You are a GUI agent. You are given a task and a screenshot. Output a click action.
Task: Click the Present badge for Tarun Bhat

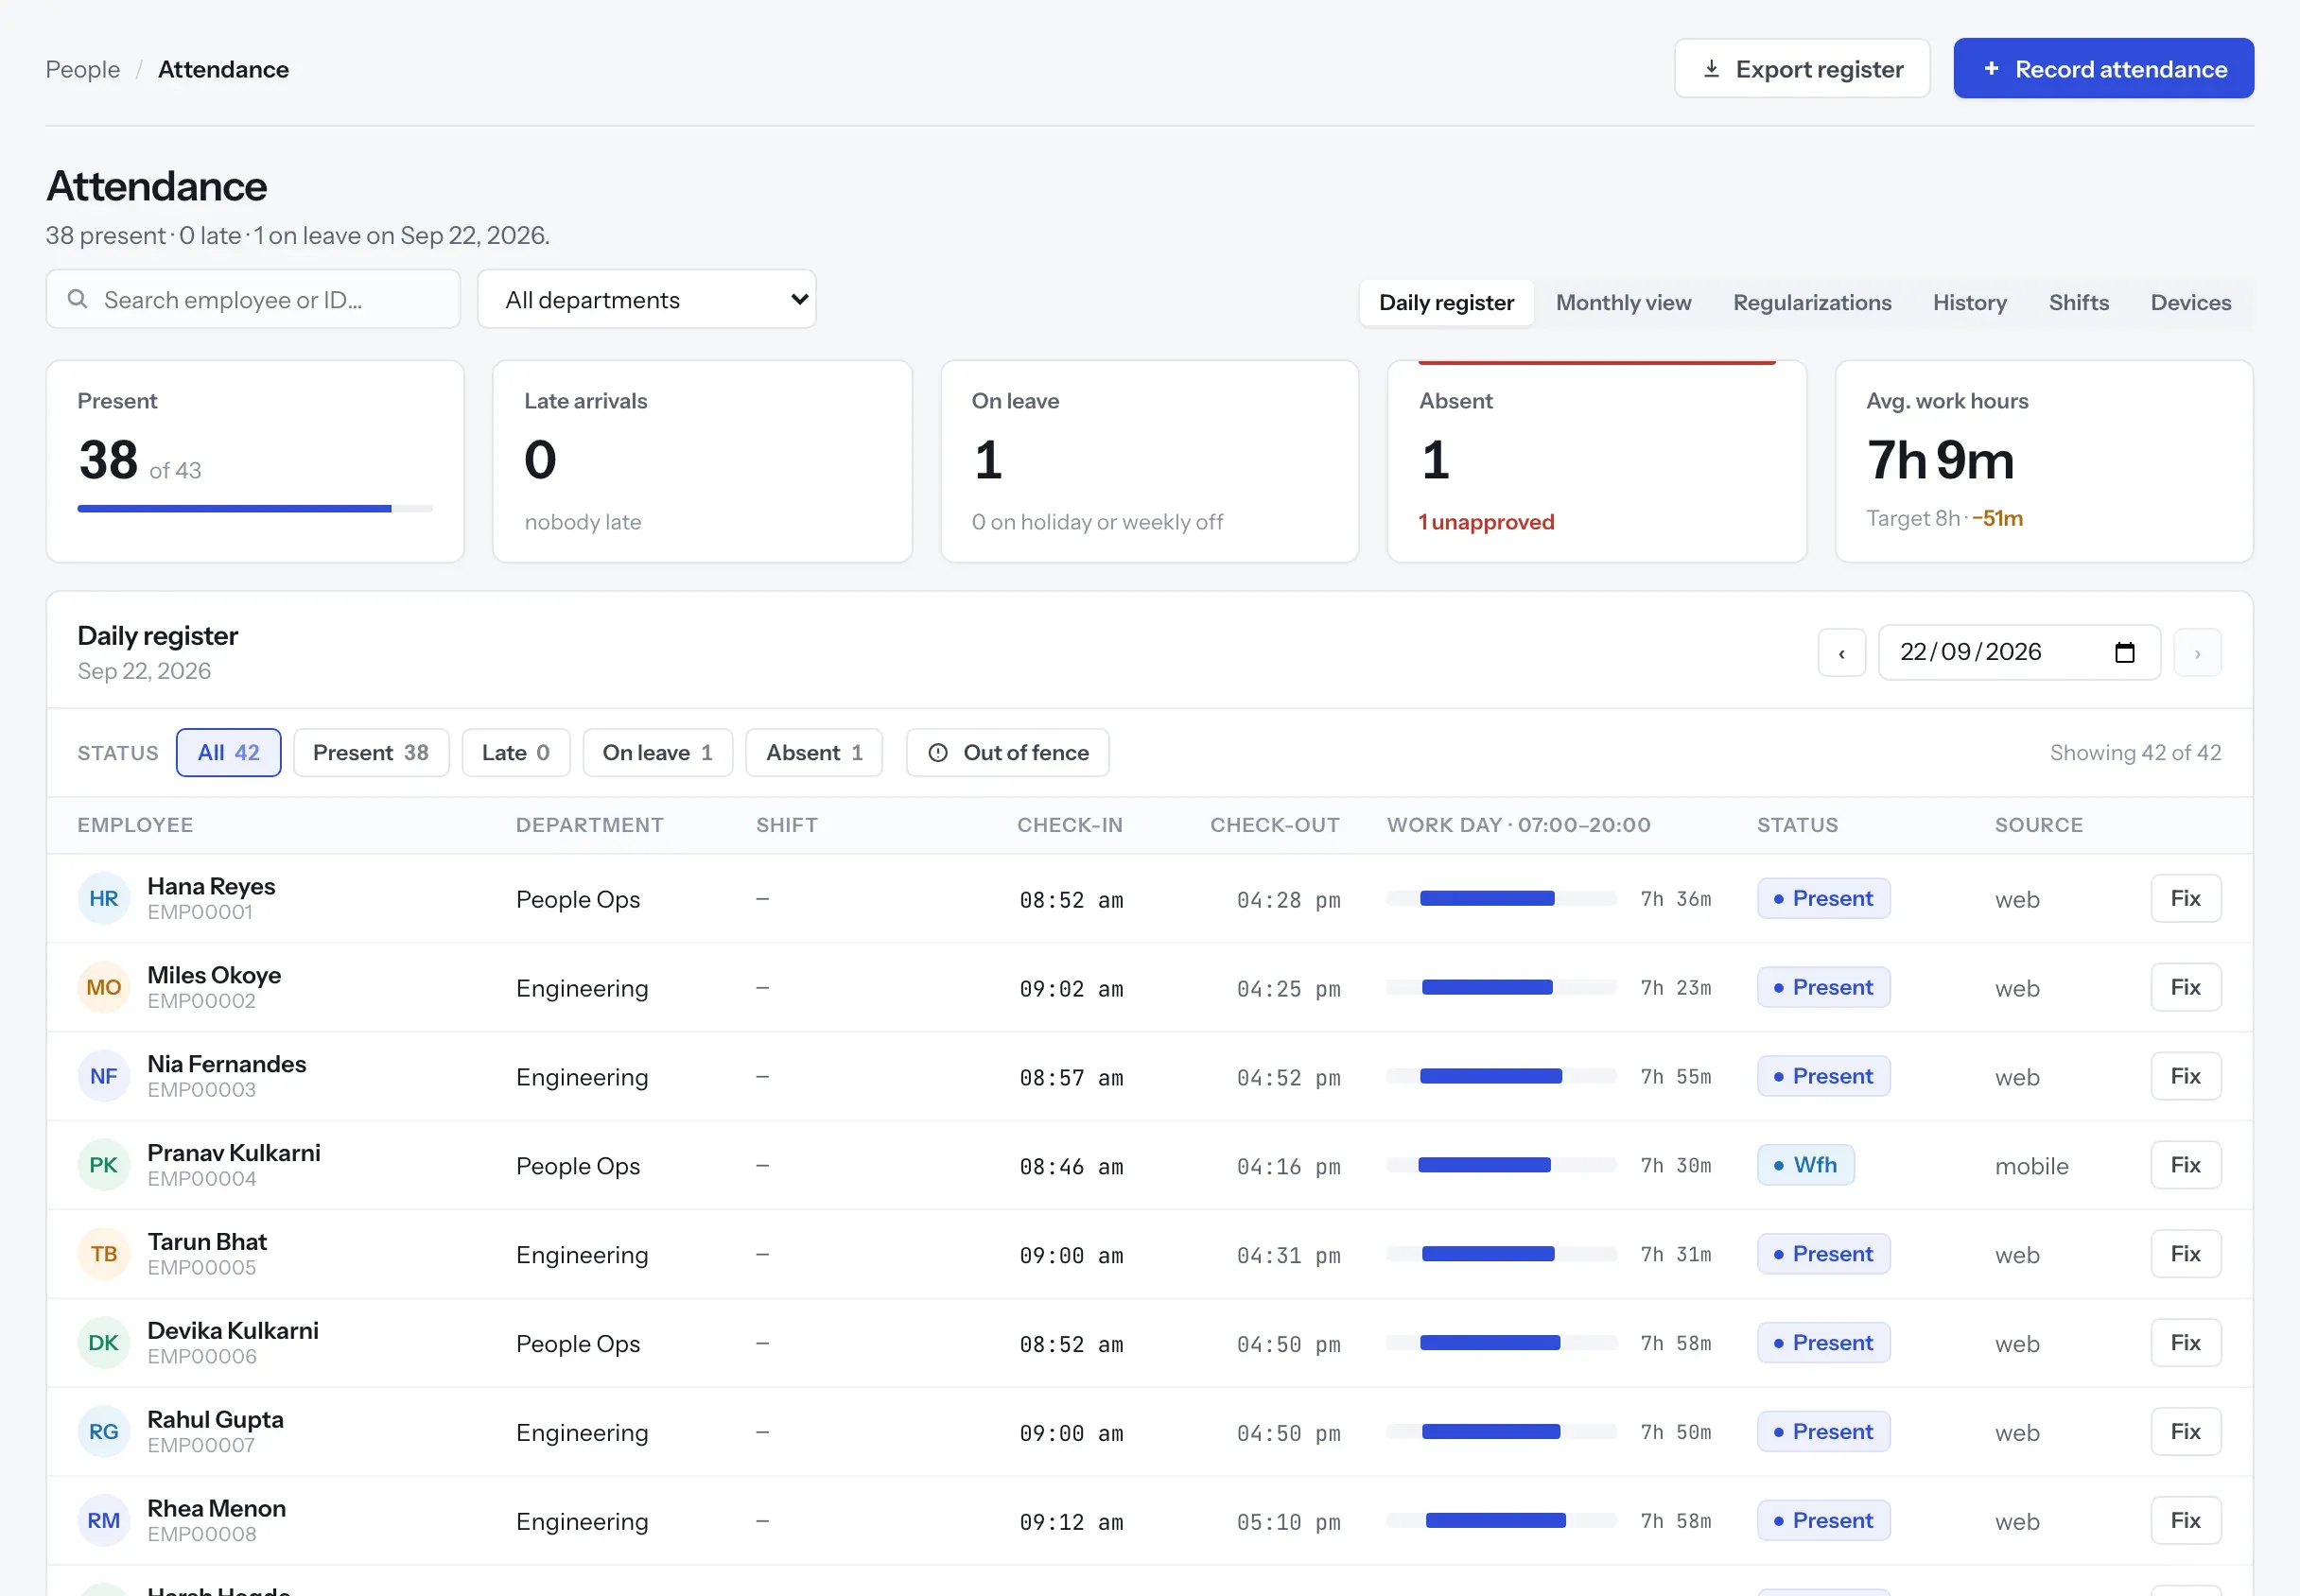pyautogui.click(x=1823, y=1254)
